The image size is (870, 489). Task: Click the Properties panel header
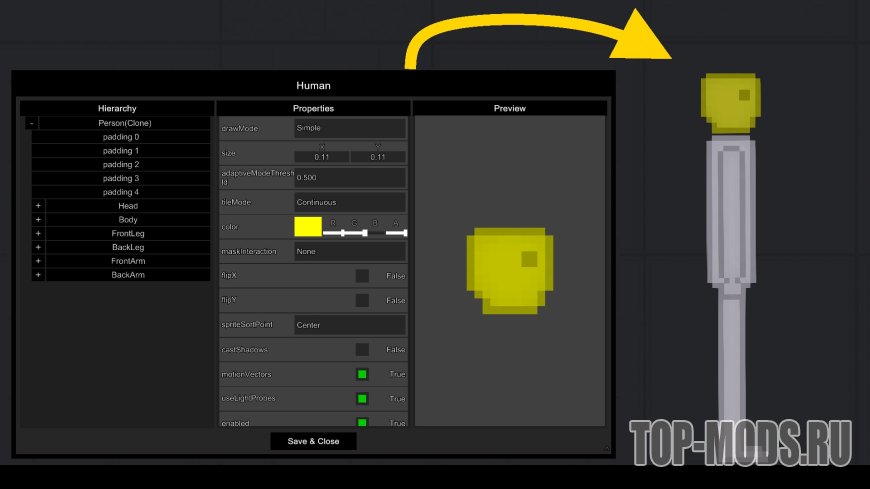(x=313, y=108)
